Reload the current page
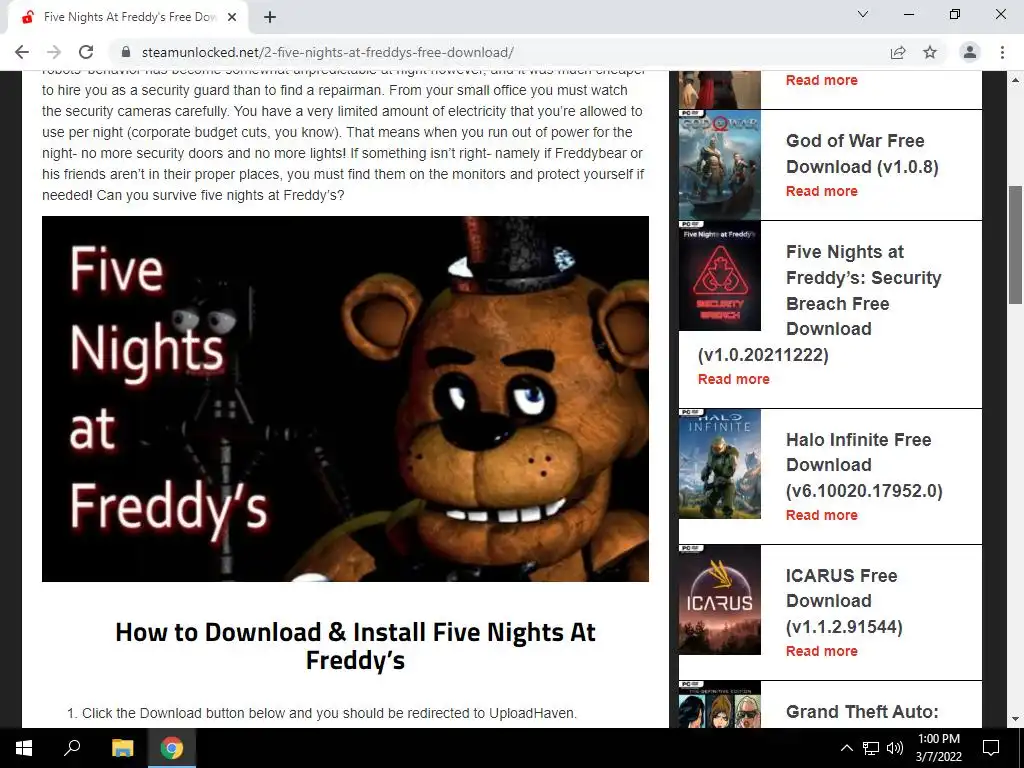 coord(86,52)
